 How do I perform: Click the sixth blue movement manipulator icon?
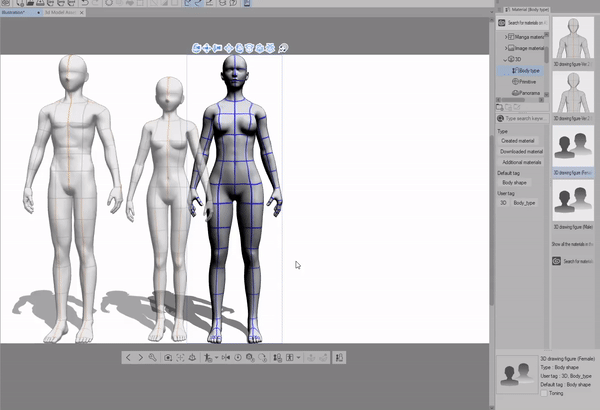pyautogui.click(x=249, y=48)
